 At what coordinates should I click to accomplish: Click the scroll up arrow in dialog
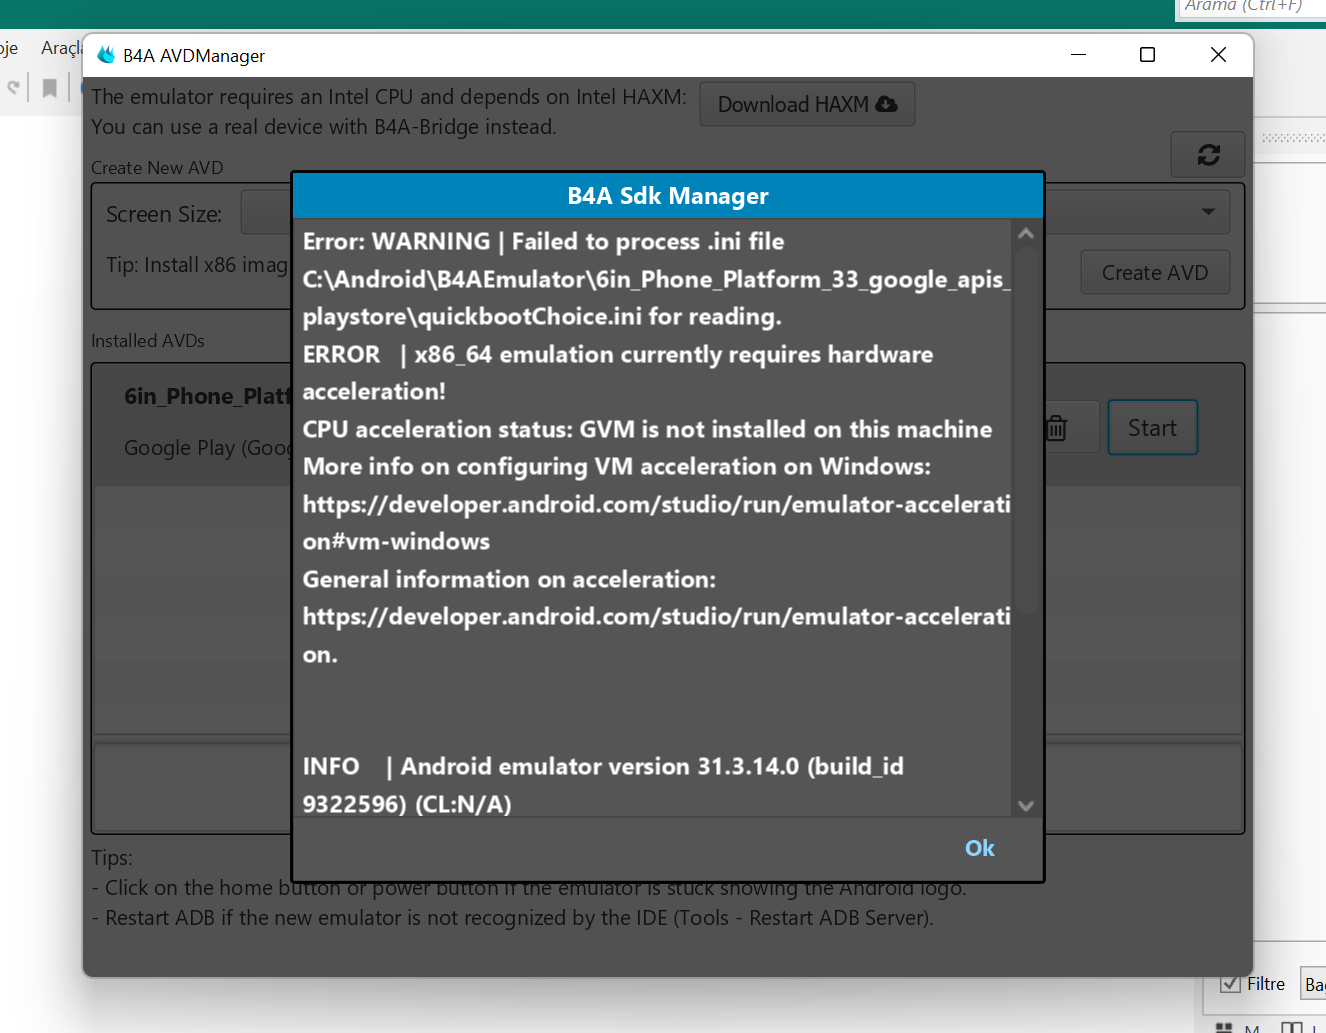point(1026,234)
